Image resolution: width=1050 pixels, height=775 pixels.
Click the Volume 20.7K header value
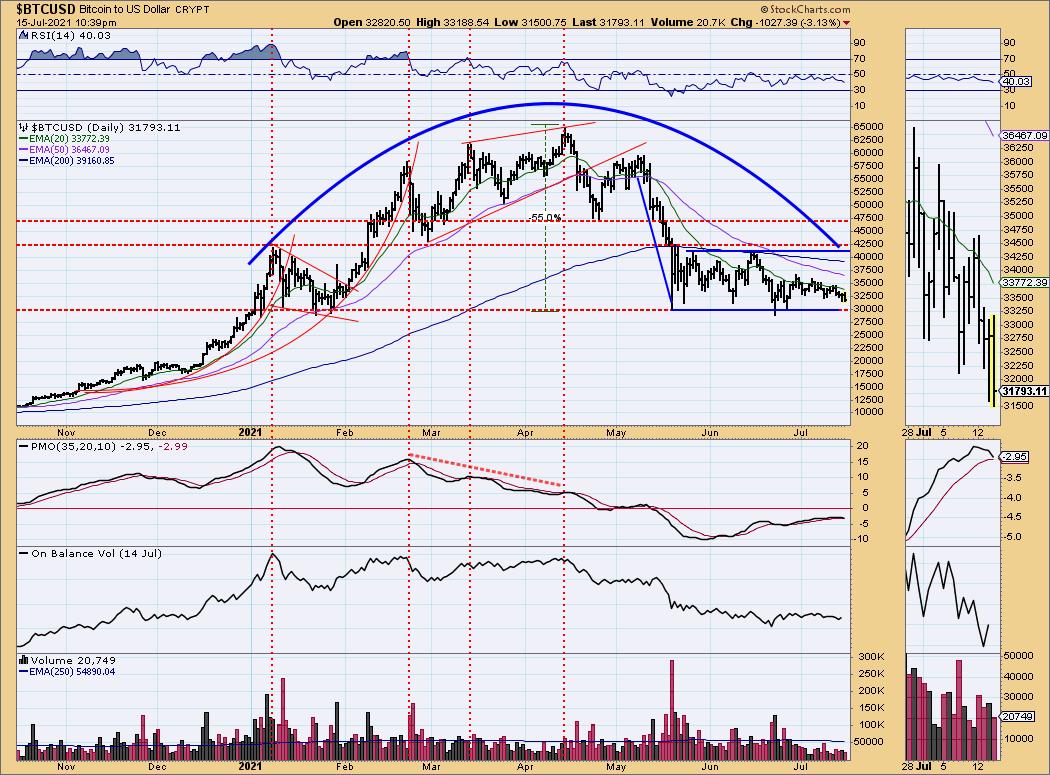[687, 23]
